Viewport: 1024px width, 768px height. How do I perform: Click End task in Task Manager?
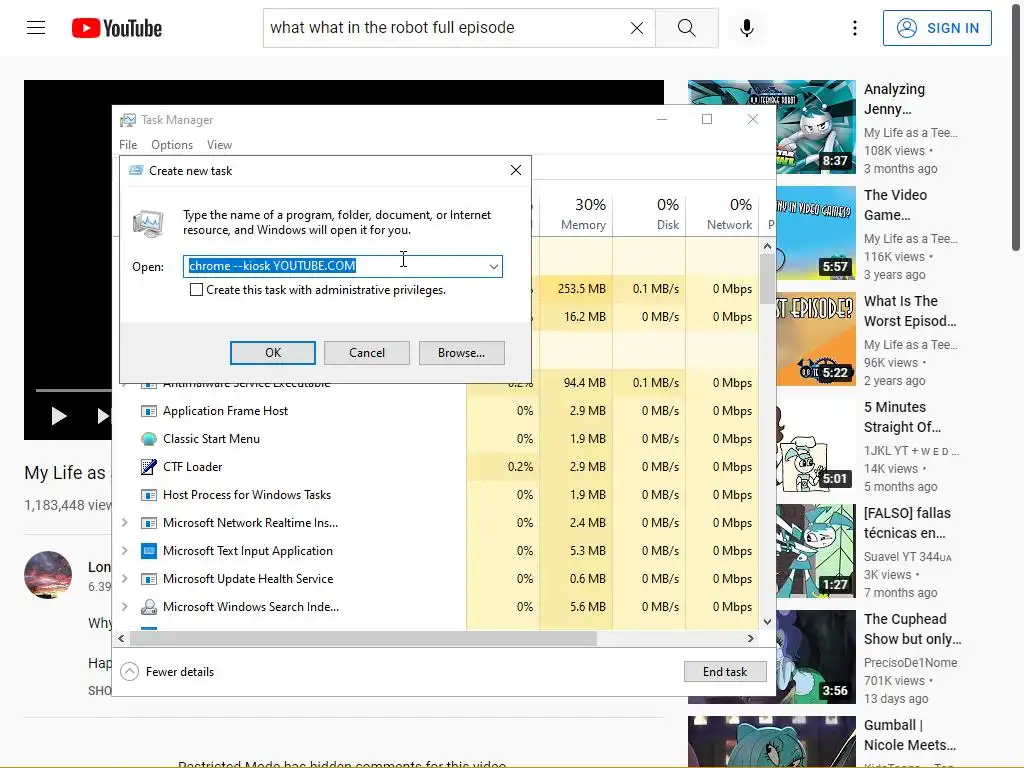click(x=725, y=671)
